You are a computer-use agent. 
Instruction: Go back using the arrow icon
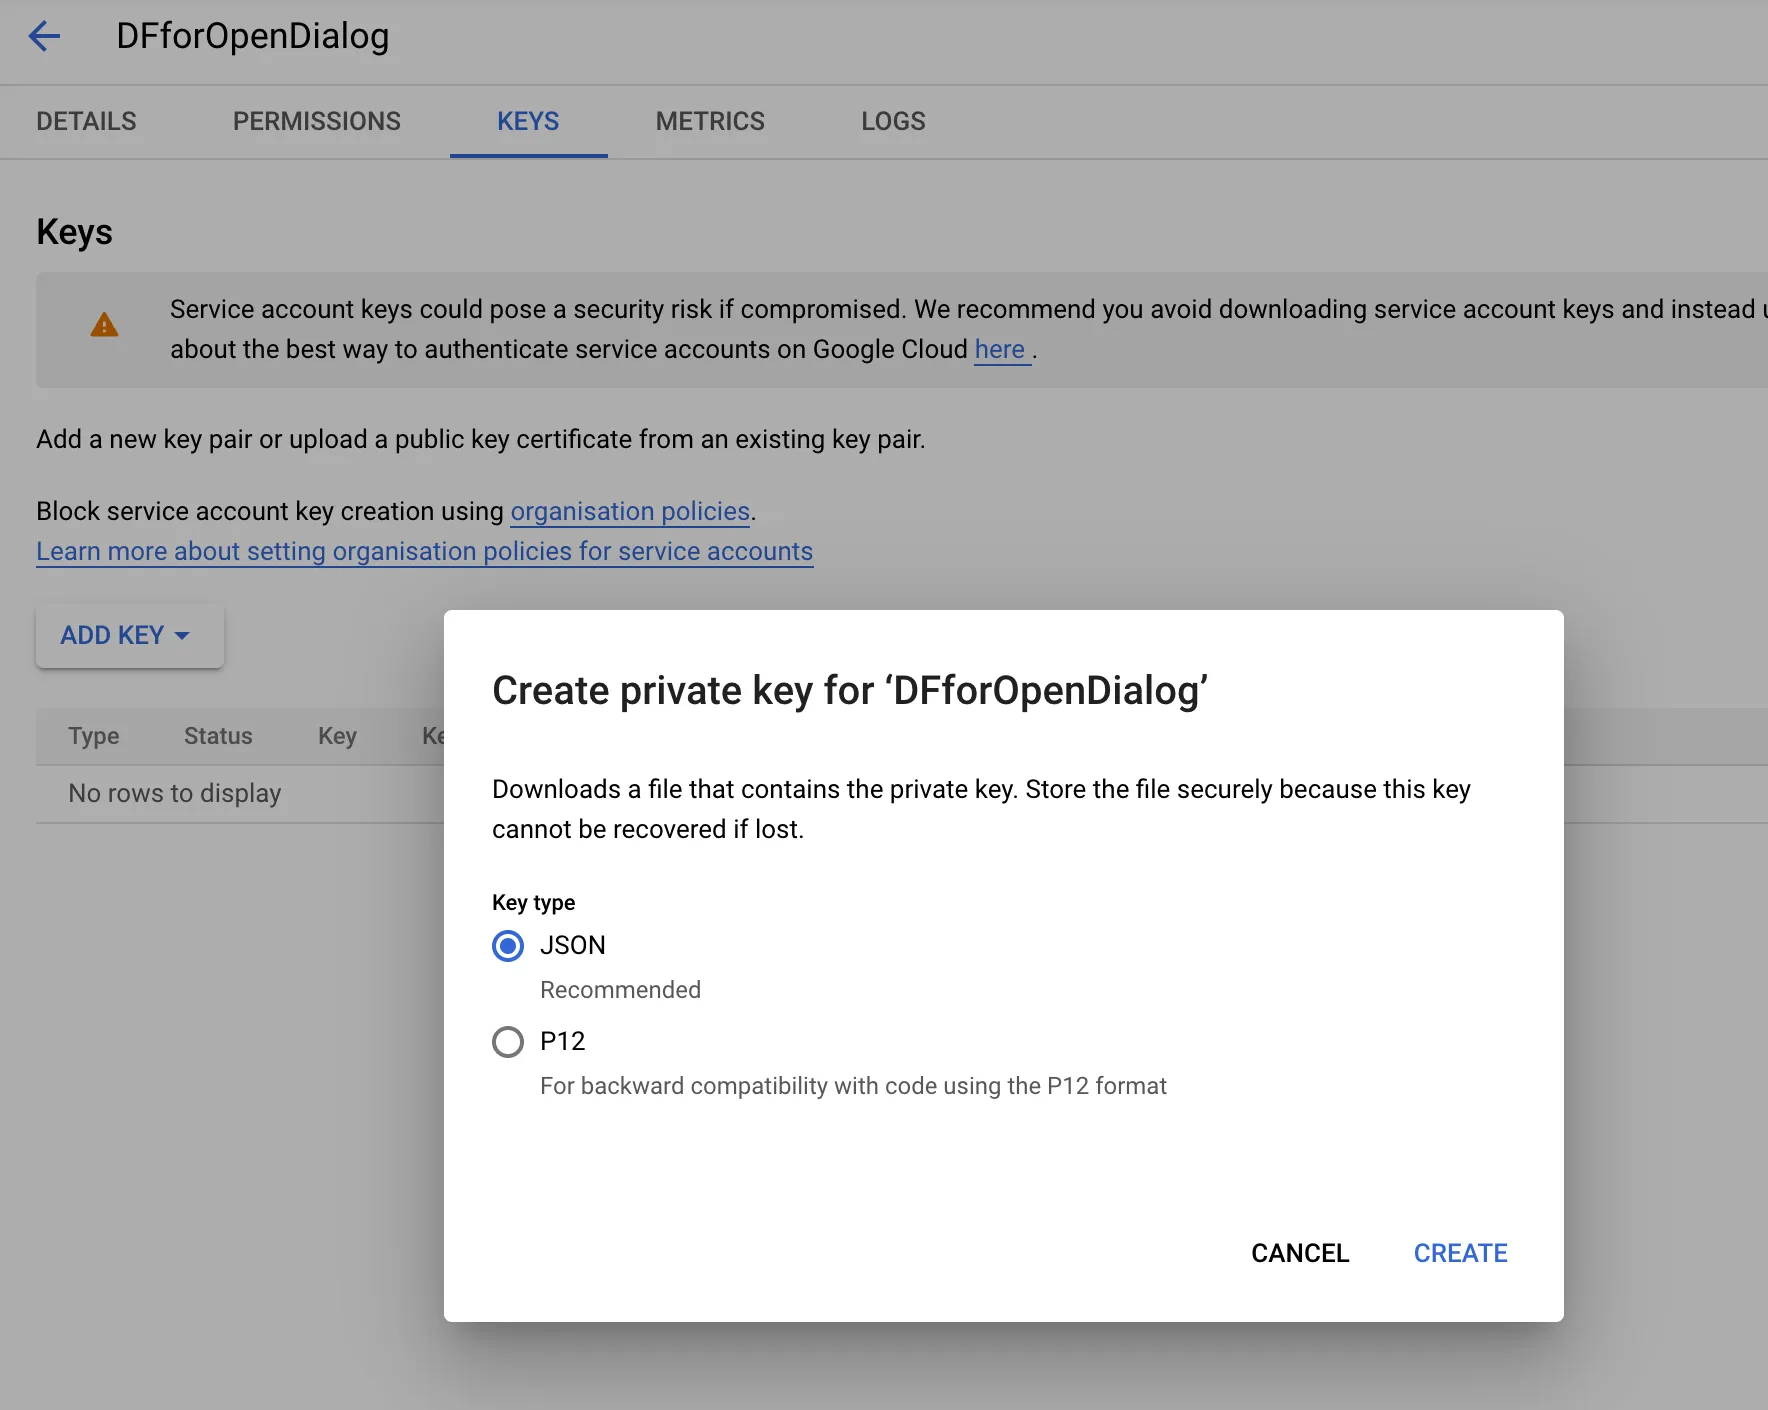(x=44, y=36)
